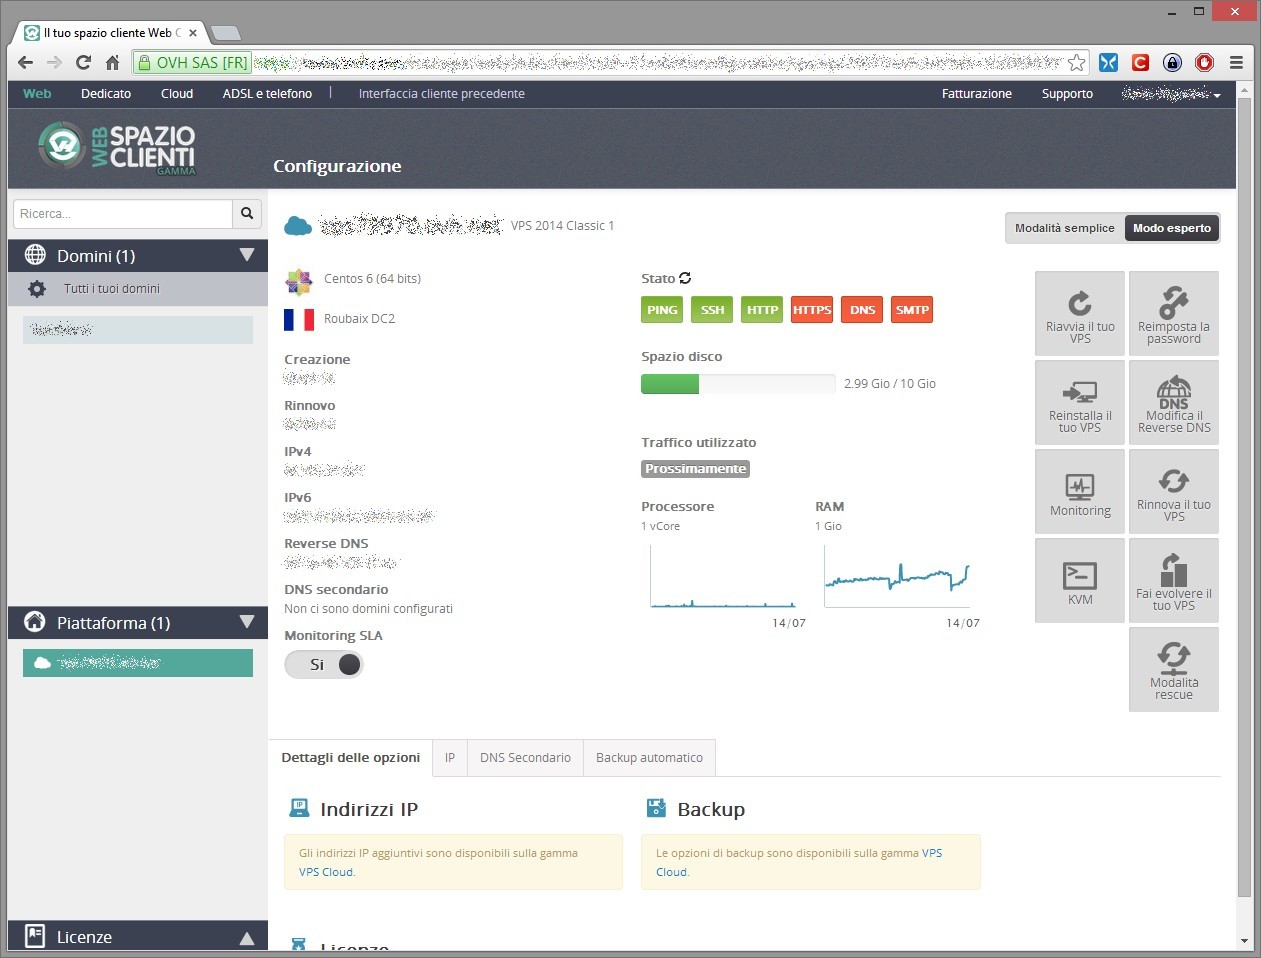This screenshot has height=958, width=1261.
Task: Open the Monitoring tile
Action: point(1080,491)
